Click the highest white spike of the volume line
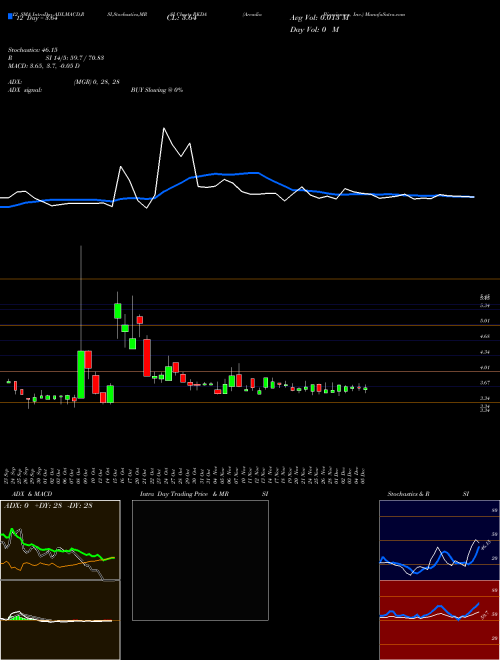This screenshot has height=660, width=500. (164, 129)
